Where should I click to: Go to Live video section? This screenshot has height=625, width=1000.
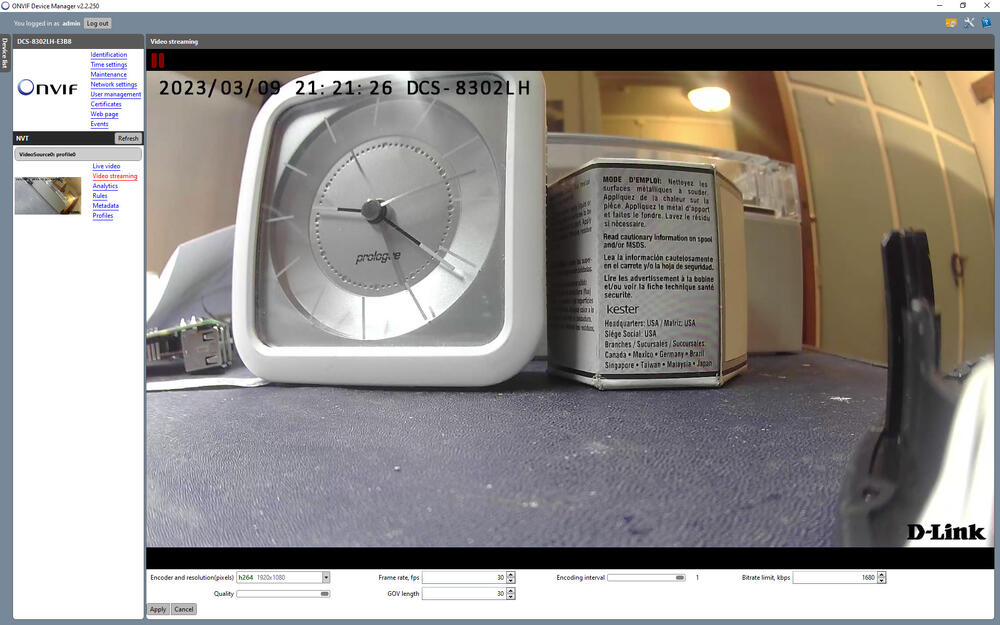106,166
